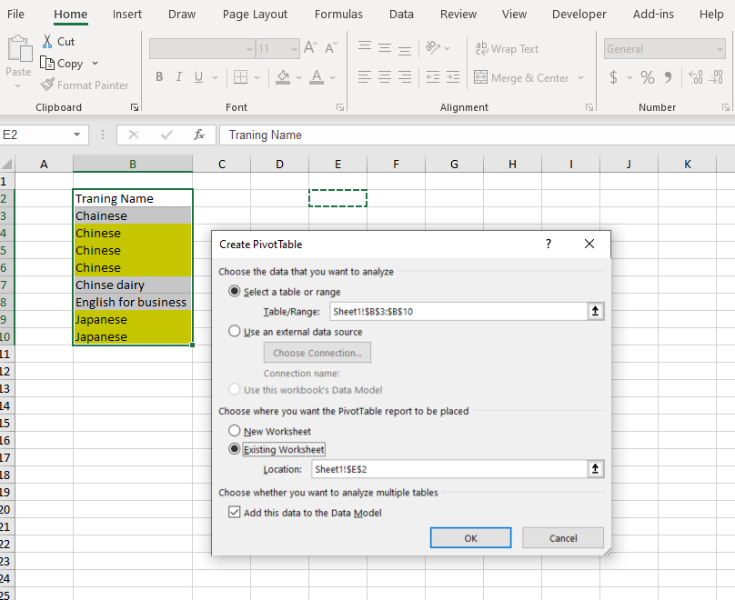Click the dialog Help question mark
Screen dimensions: 735x600
tap(548, 244)
